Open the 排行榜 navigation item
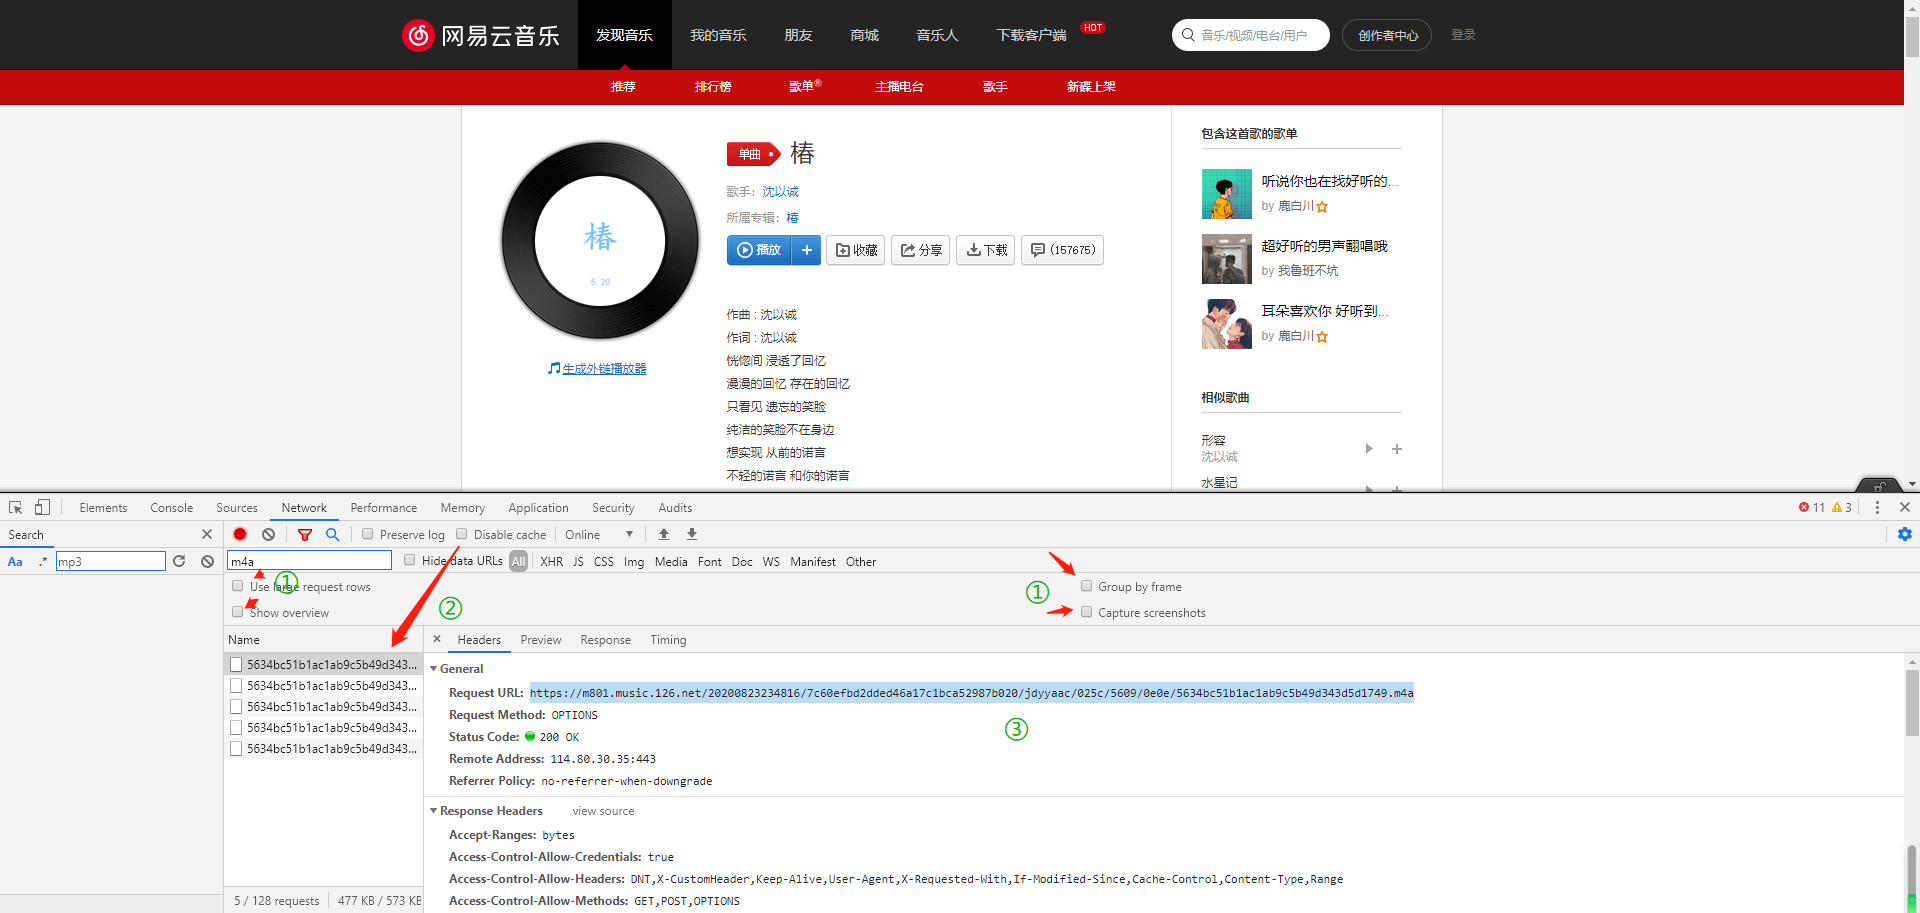1920x913 pixels. (x=713, y=87)
